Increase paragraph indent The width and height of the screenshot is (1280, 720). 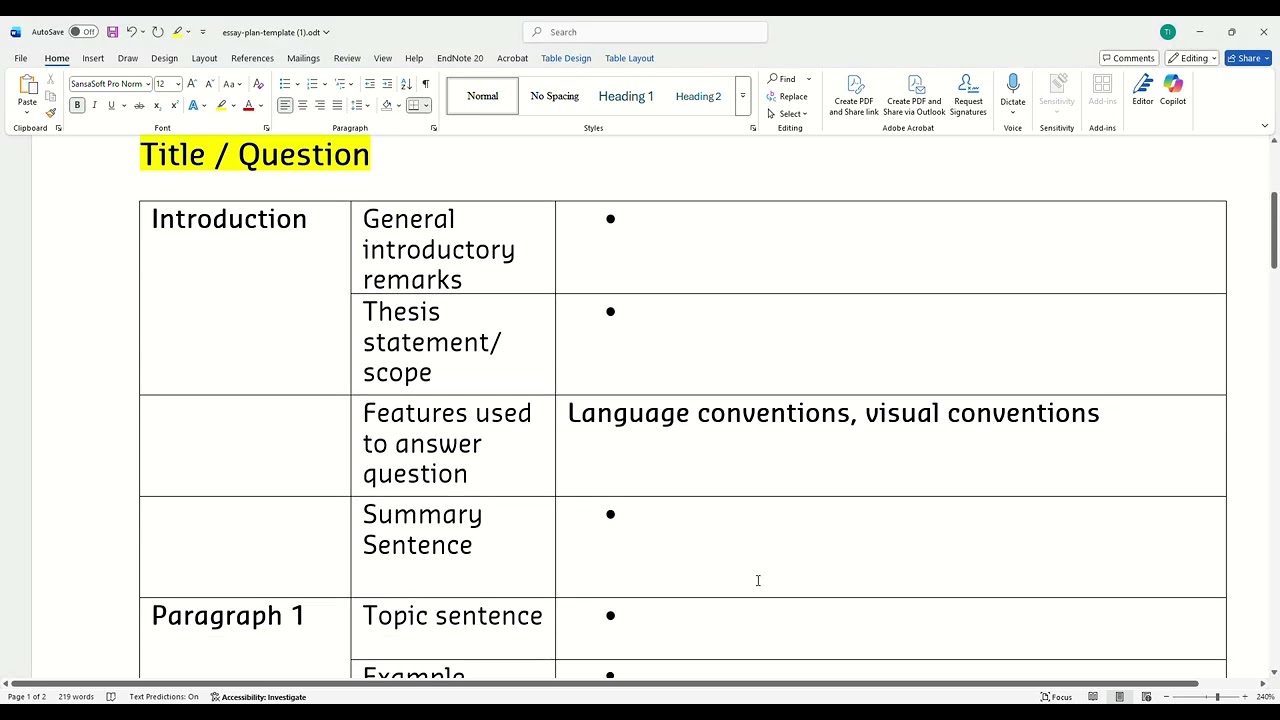click(x=387, y=84)
